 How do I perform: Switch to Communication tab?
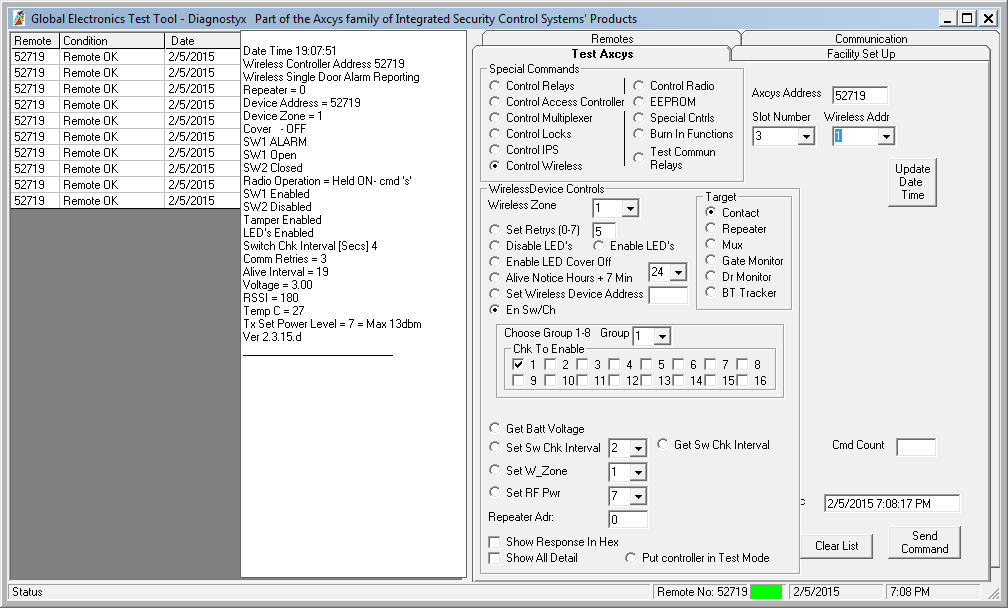point(870,38)
